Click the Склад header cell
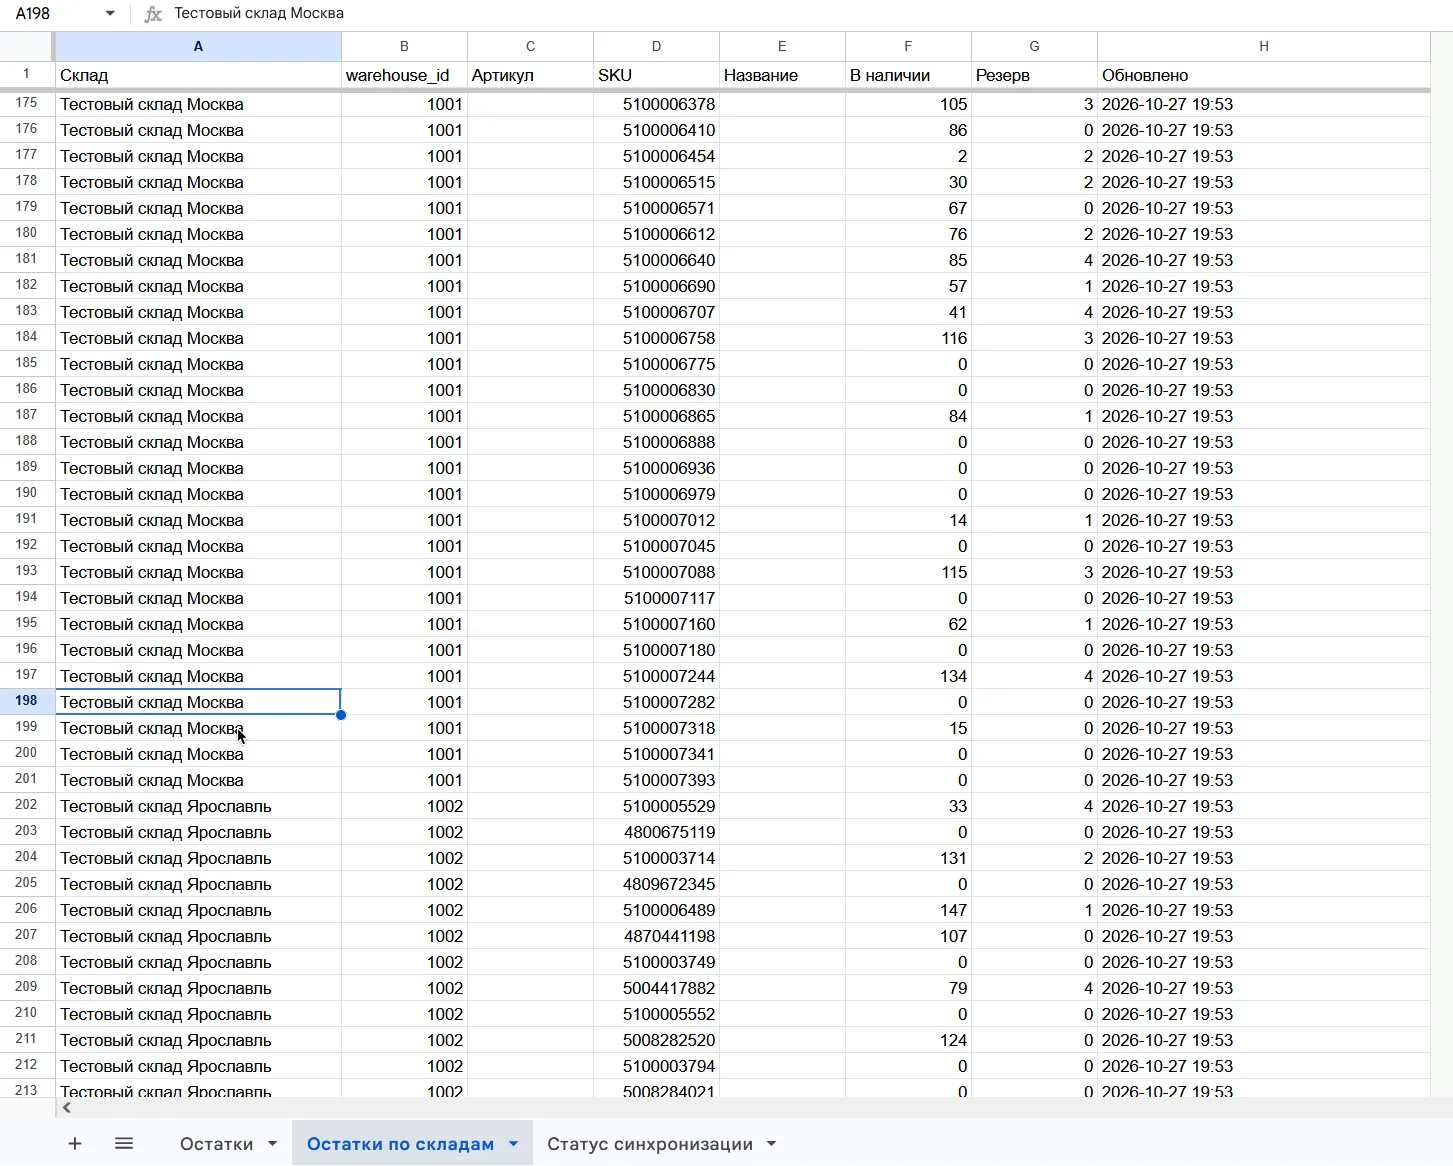 [198, 75]
